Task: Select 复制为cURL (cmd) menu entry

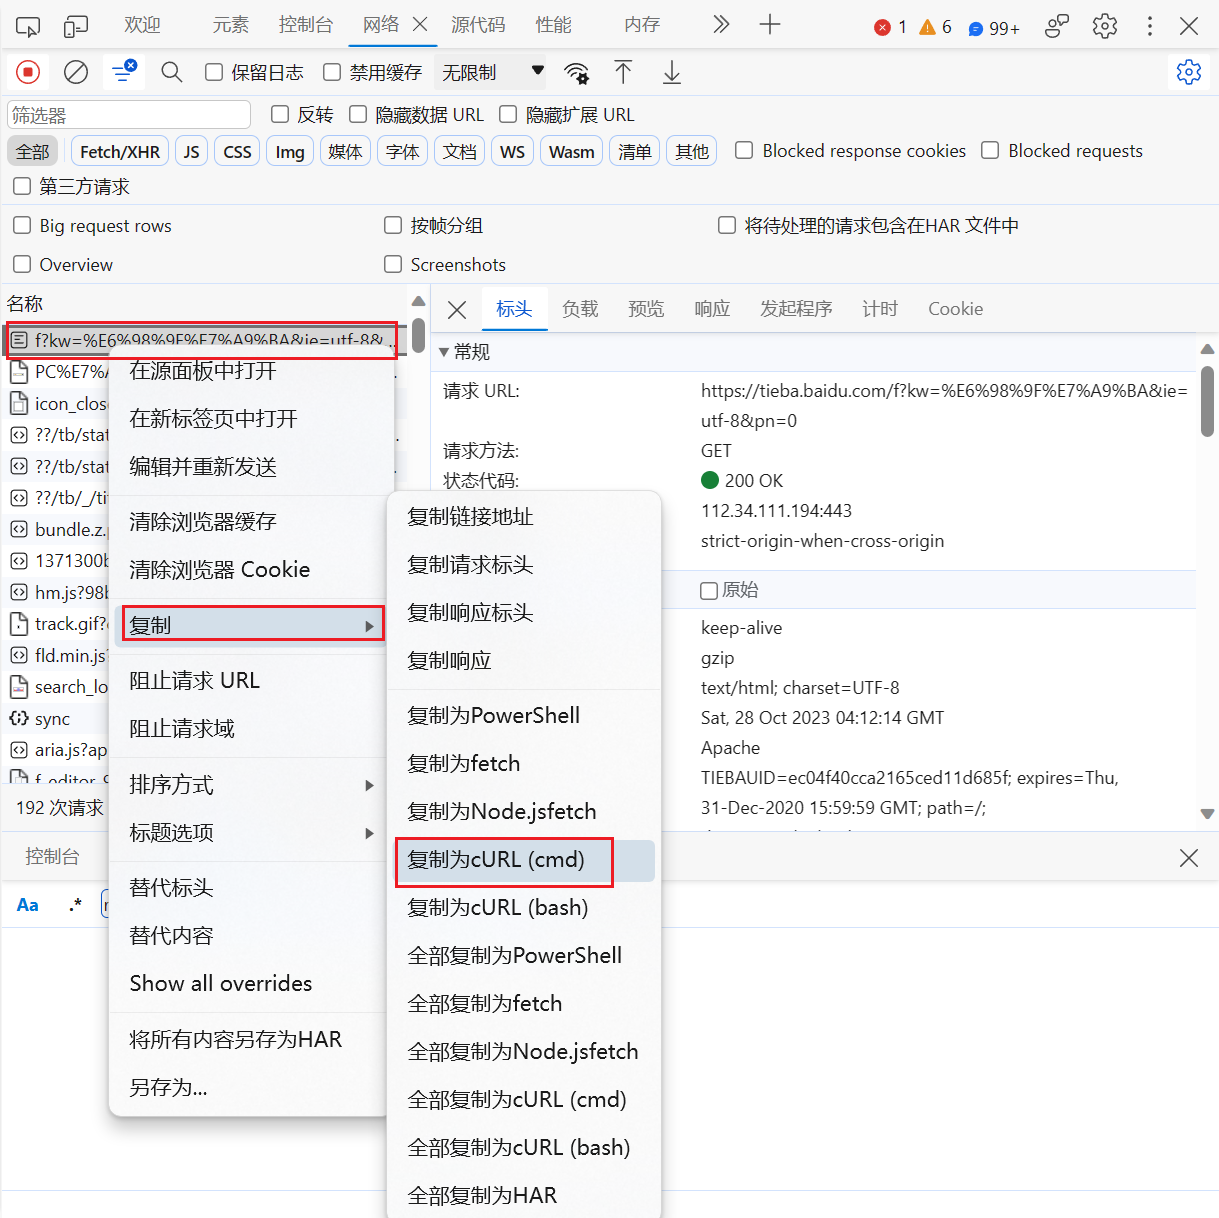Action: click(504, 860)
